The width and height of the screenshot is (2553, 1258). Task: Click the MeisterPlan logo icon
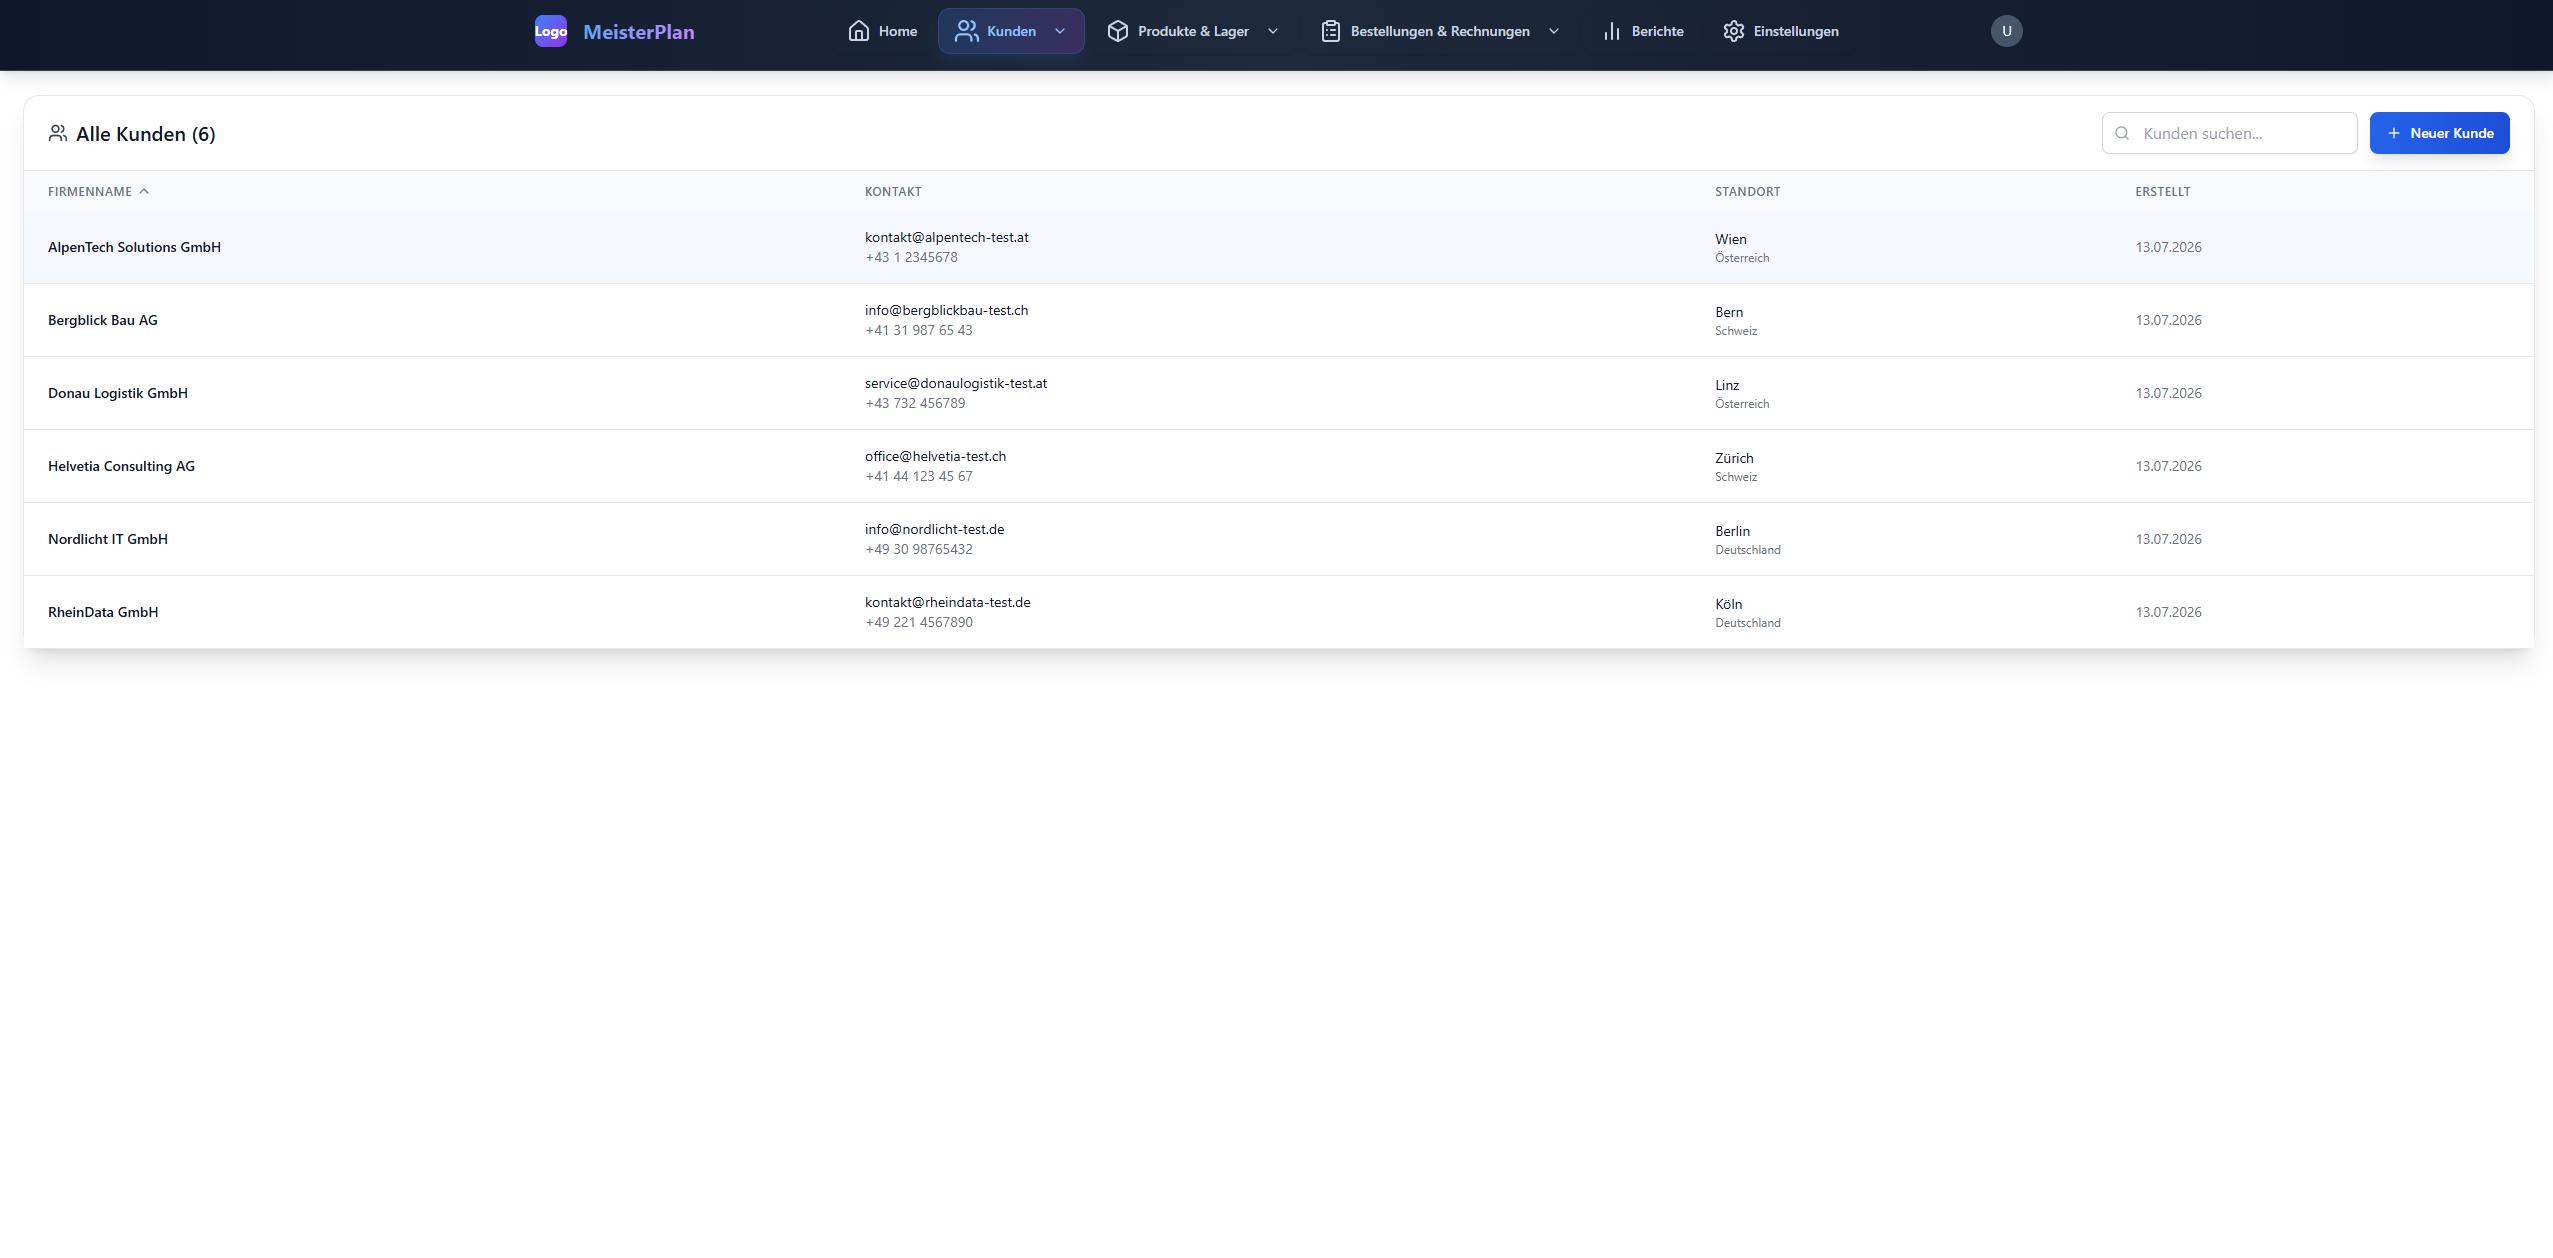coord(550,31)
